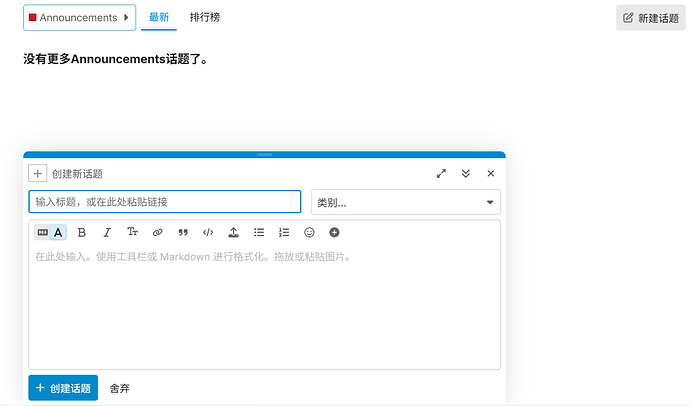
Task: Insert a bulleted list
Action: pos(259,232)
